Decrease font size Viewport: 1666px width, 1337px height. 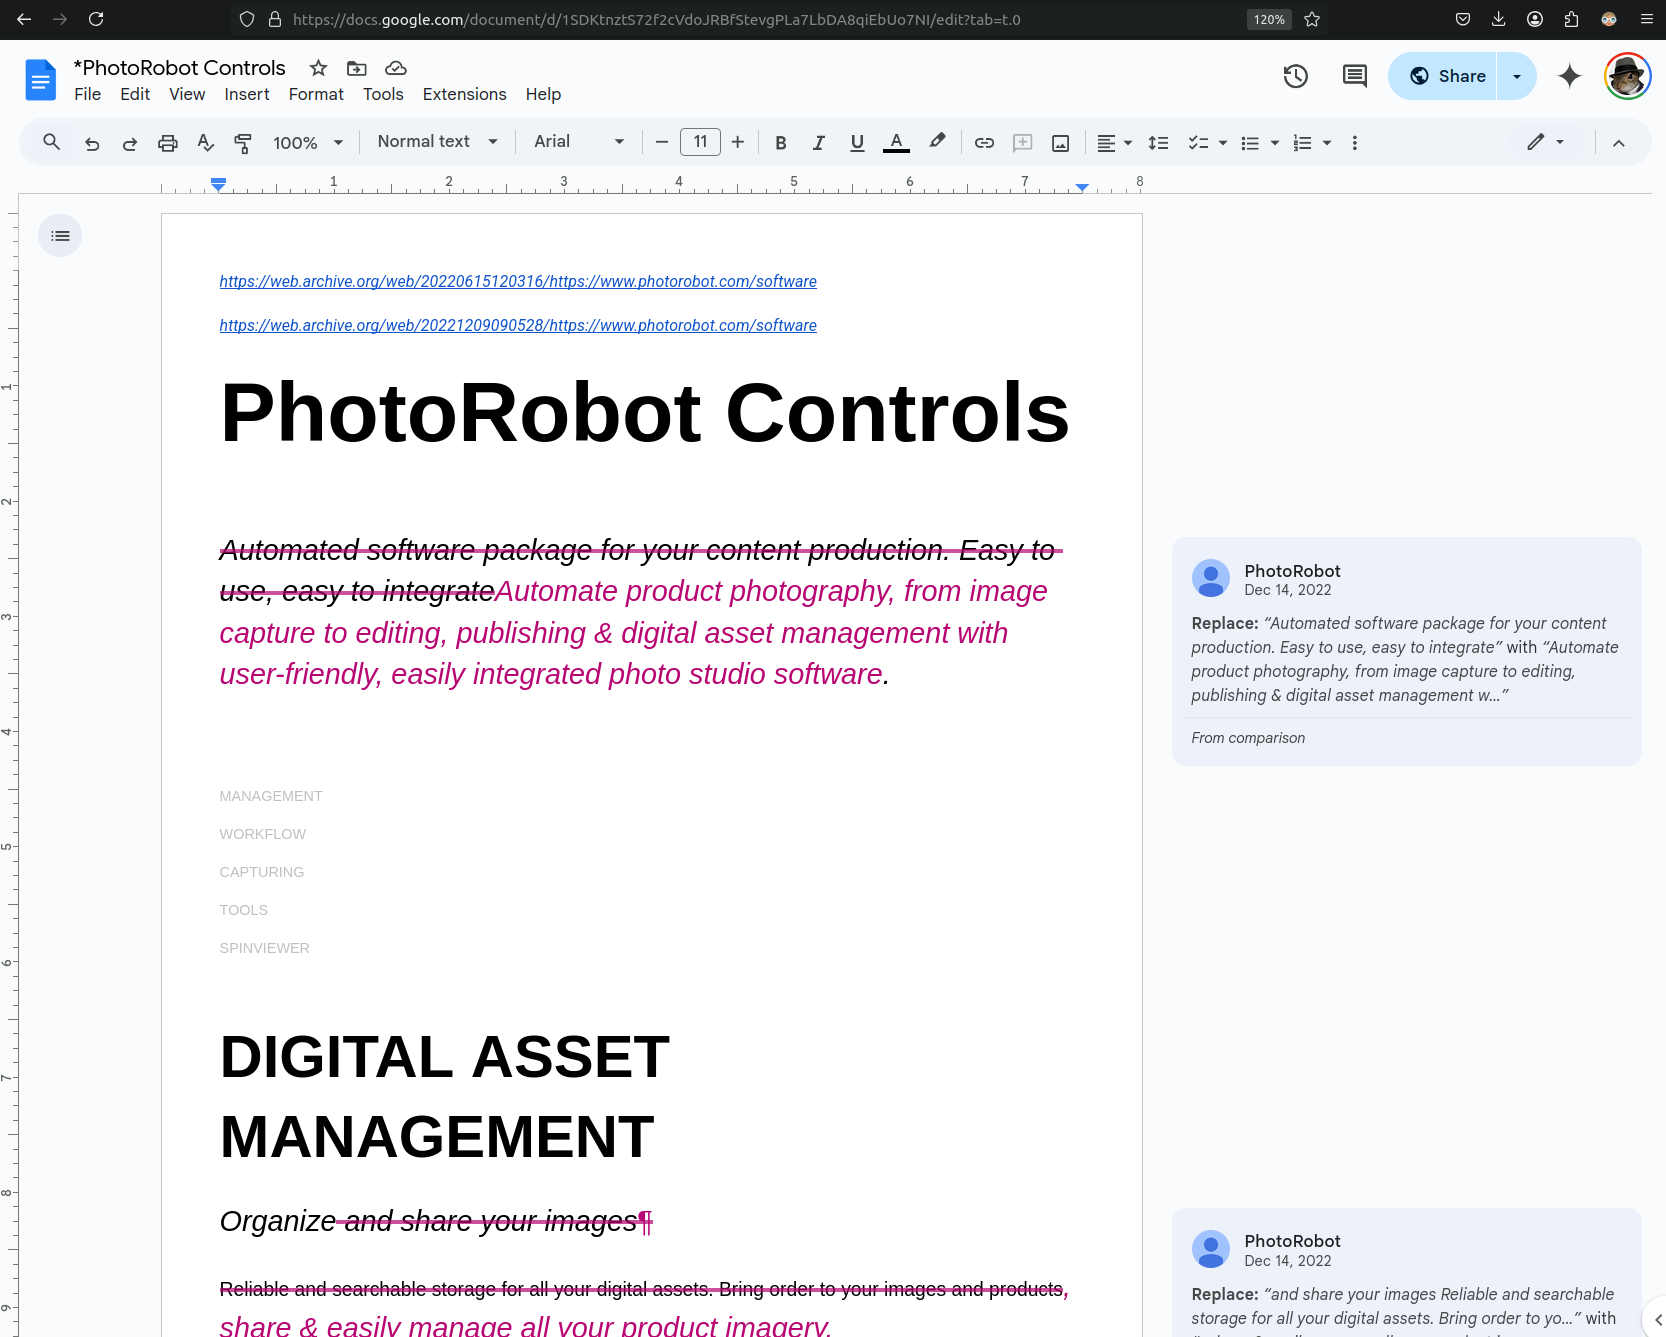(661, 143)
